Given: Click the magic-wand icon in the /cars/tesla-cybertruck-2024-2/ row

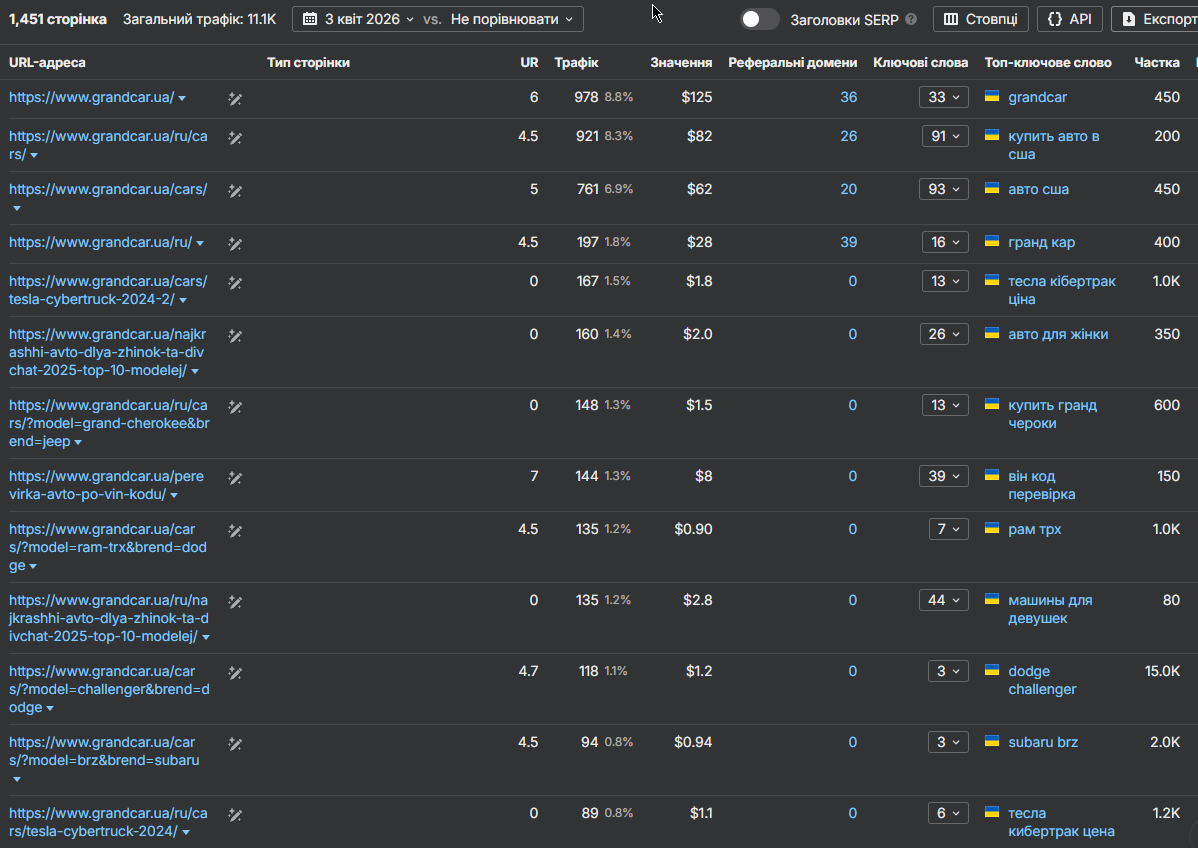Looking at the screenshot, I should [235, 283].
